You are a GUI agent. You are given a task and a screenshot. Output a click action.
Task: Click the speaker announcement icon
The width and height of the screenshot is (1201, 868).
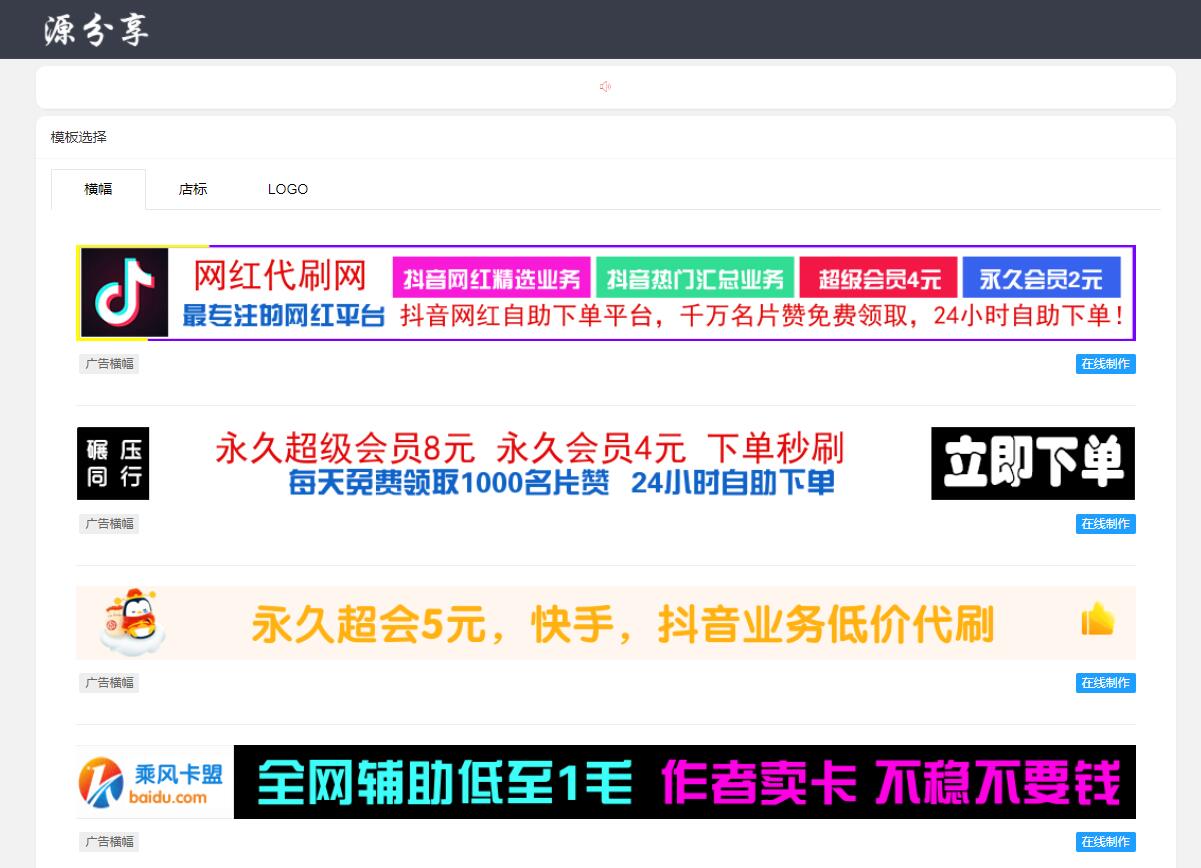[605, 87]
